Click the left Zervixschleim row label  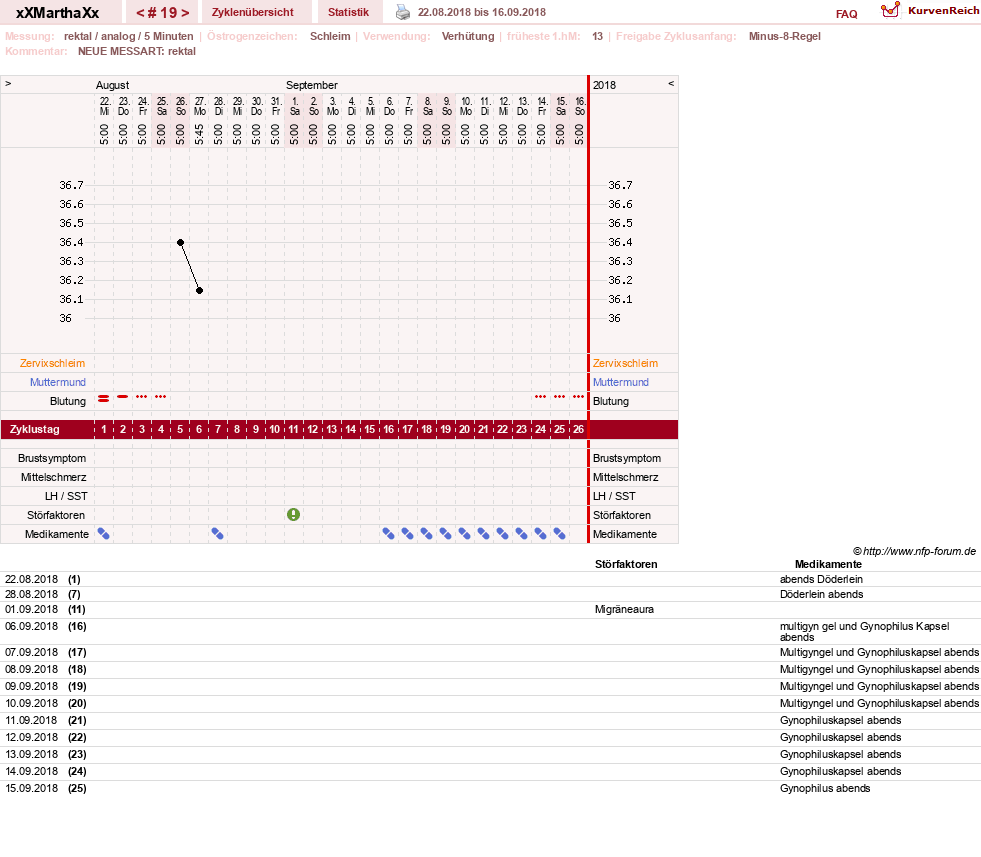[53, 363]
